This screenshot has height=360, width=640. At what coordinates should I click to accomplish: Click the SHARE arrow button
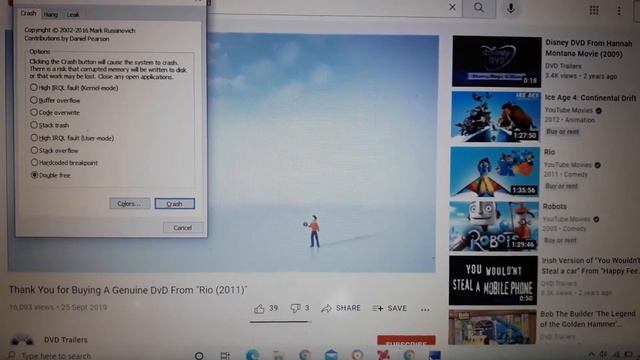point(341,308)
